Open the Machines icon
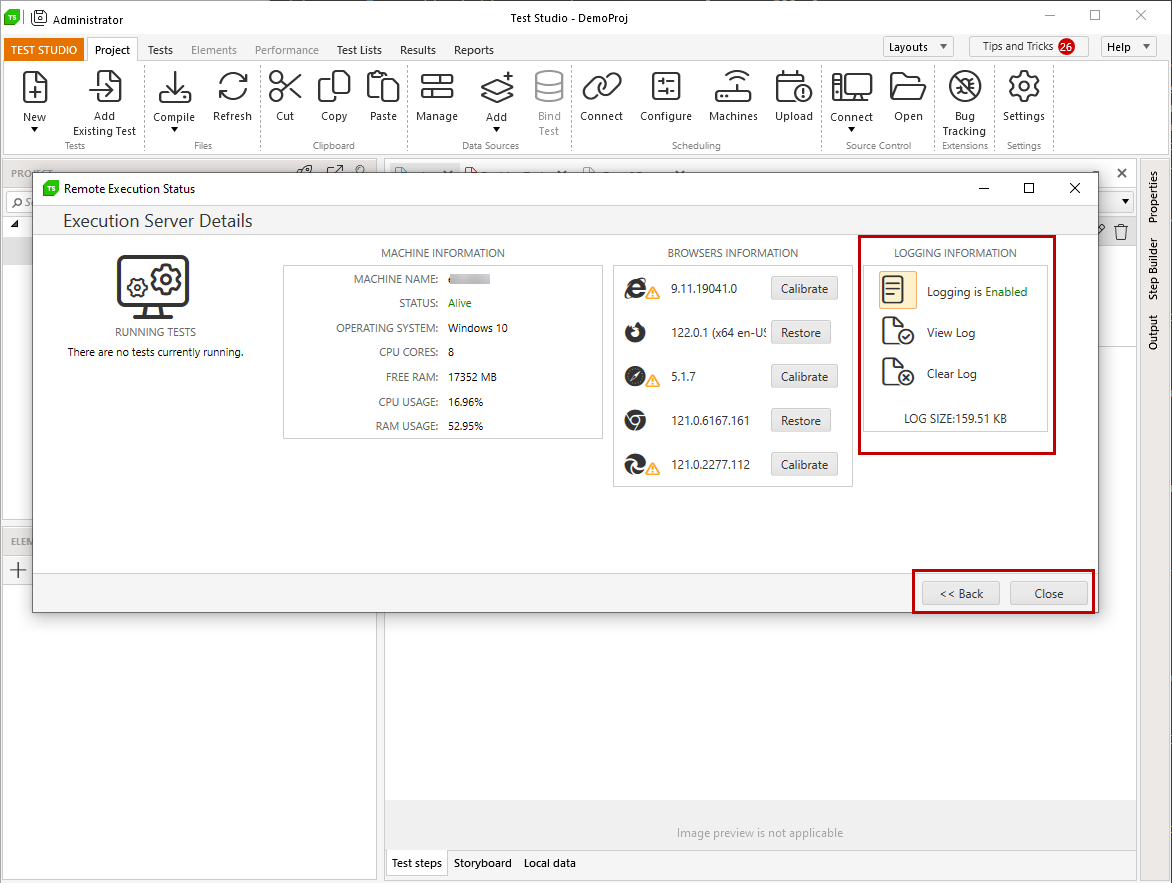This screenshot has width=1172, height=883. point(733,87)
